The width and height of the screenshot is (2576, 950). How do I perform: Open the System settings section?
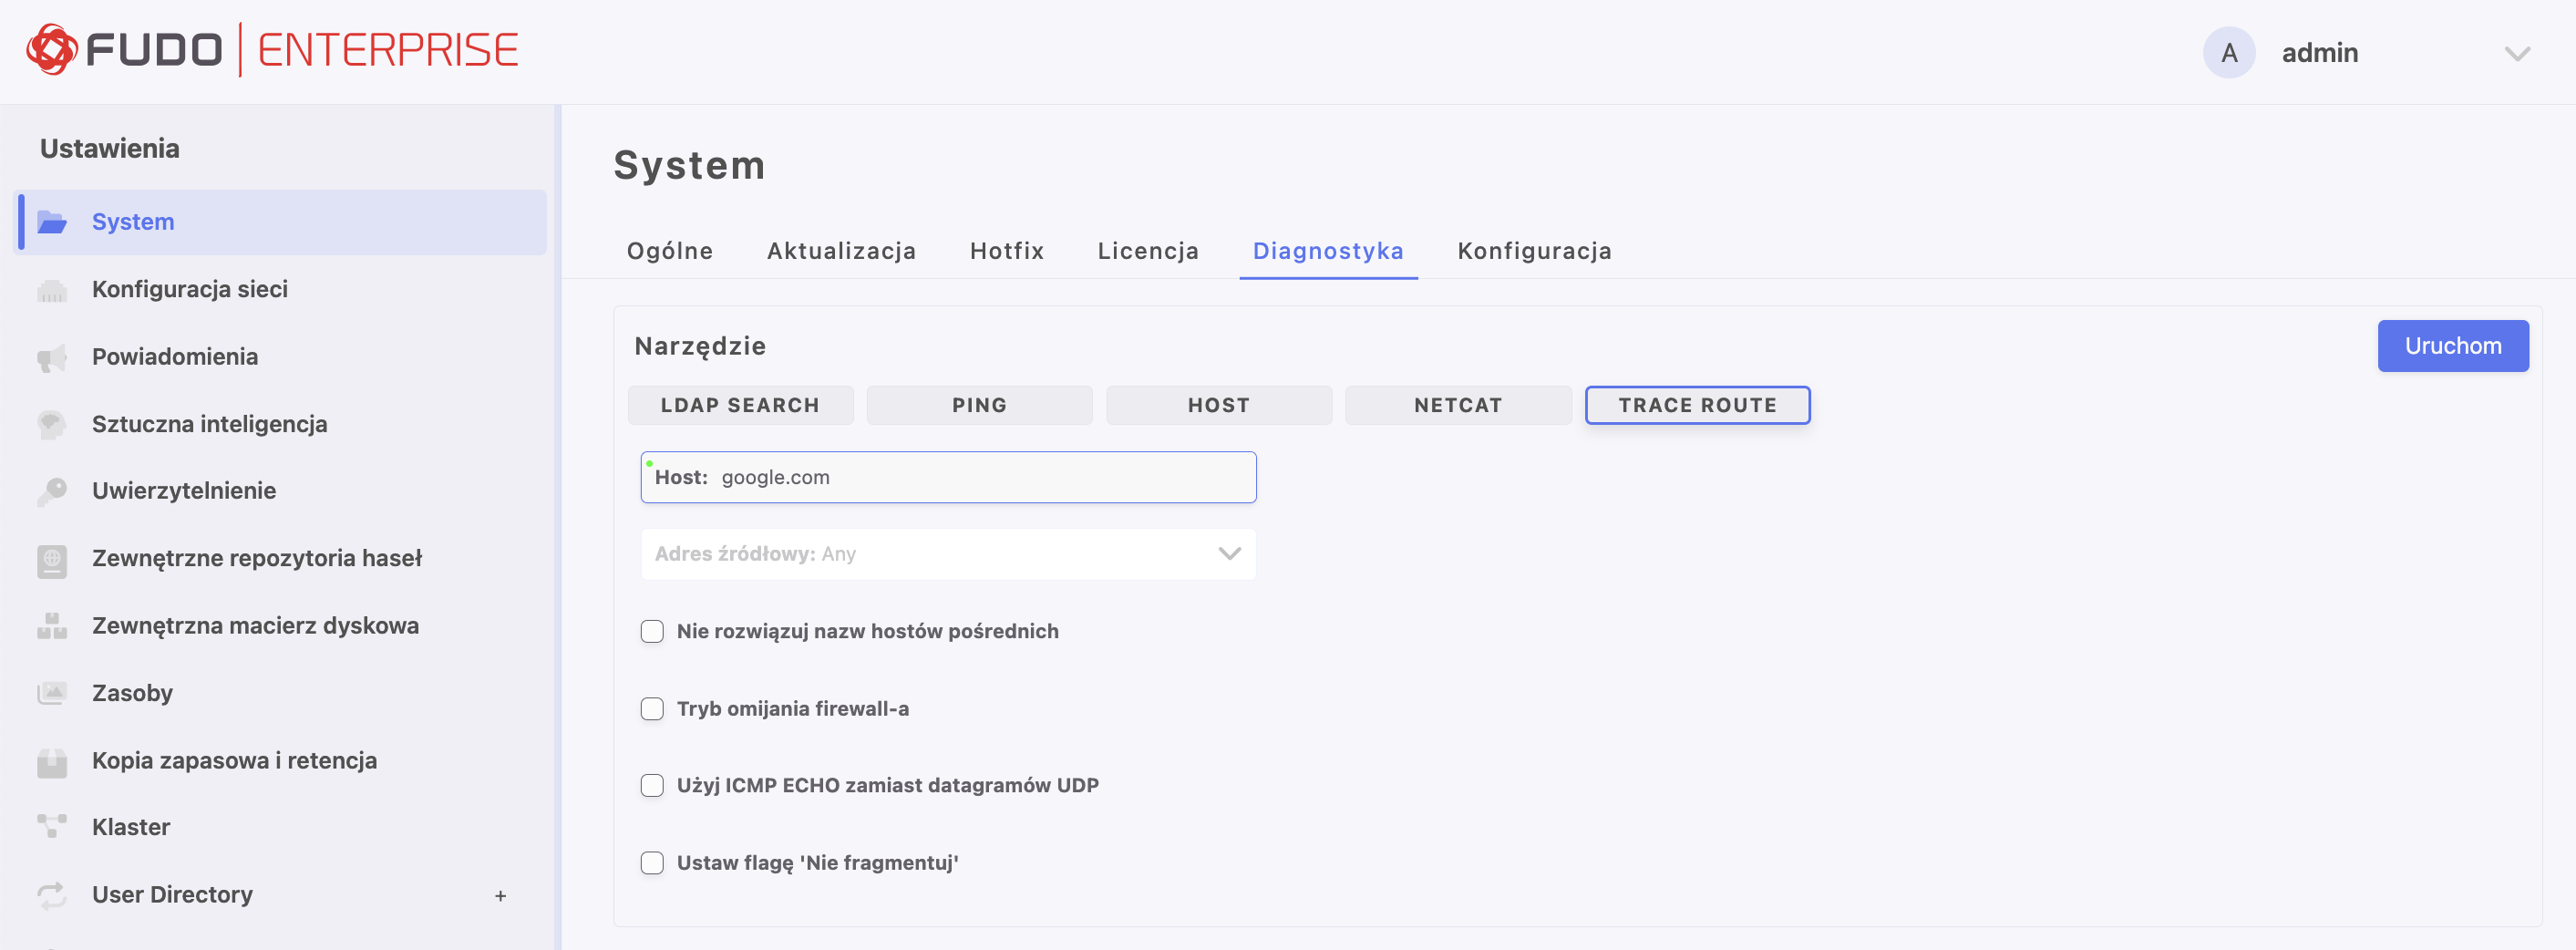(x=282, y=222)
